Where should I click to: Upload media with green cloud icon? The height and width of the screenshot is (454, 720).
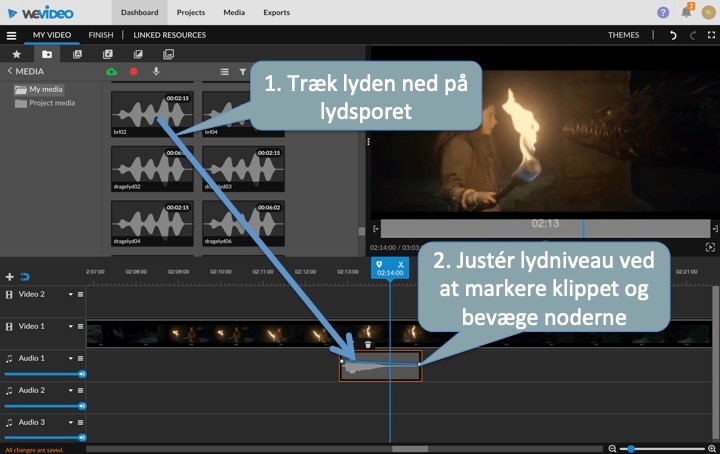tap(111, 72)
